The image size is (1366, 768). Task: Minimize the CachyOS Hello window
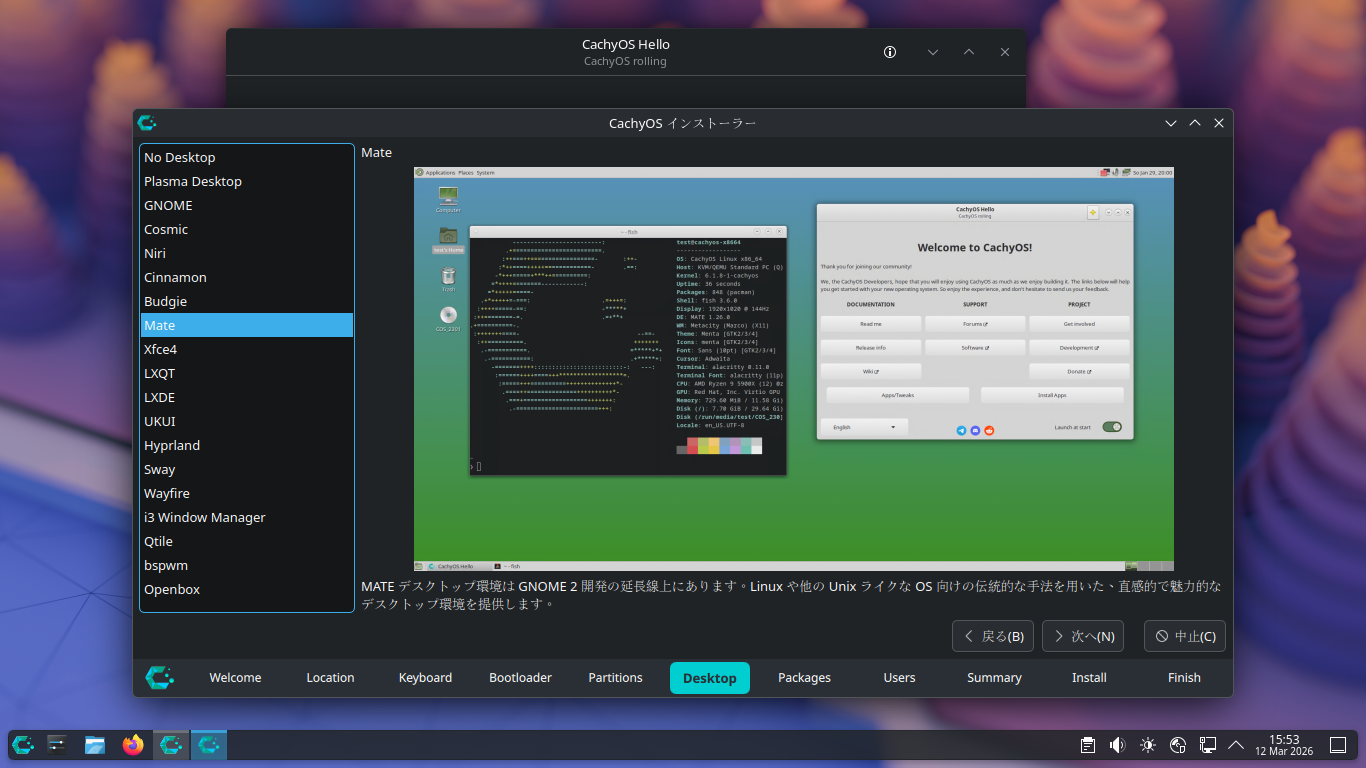click(x=933, y=52)
